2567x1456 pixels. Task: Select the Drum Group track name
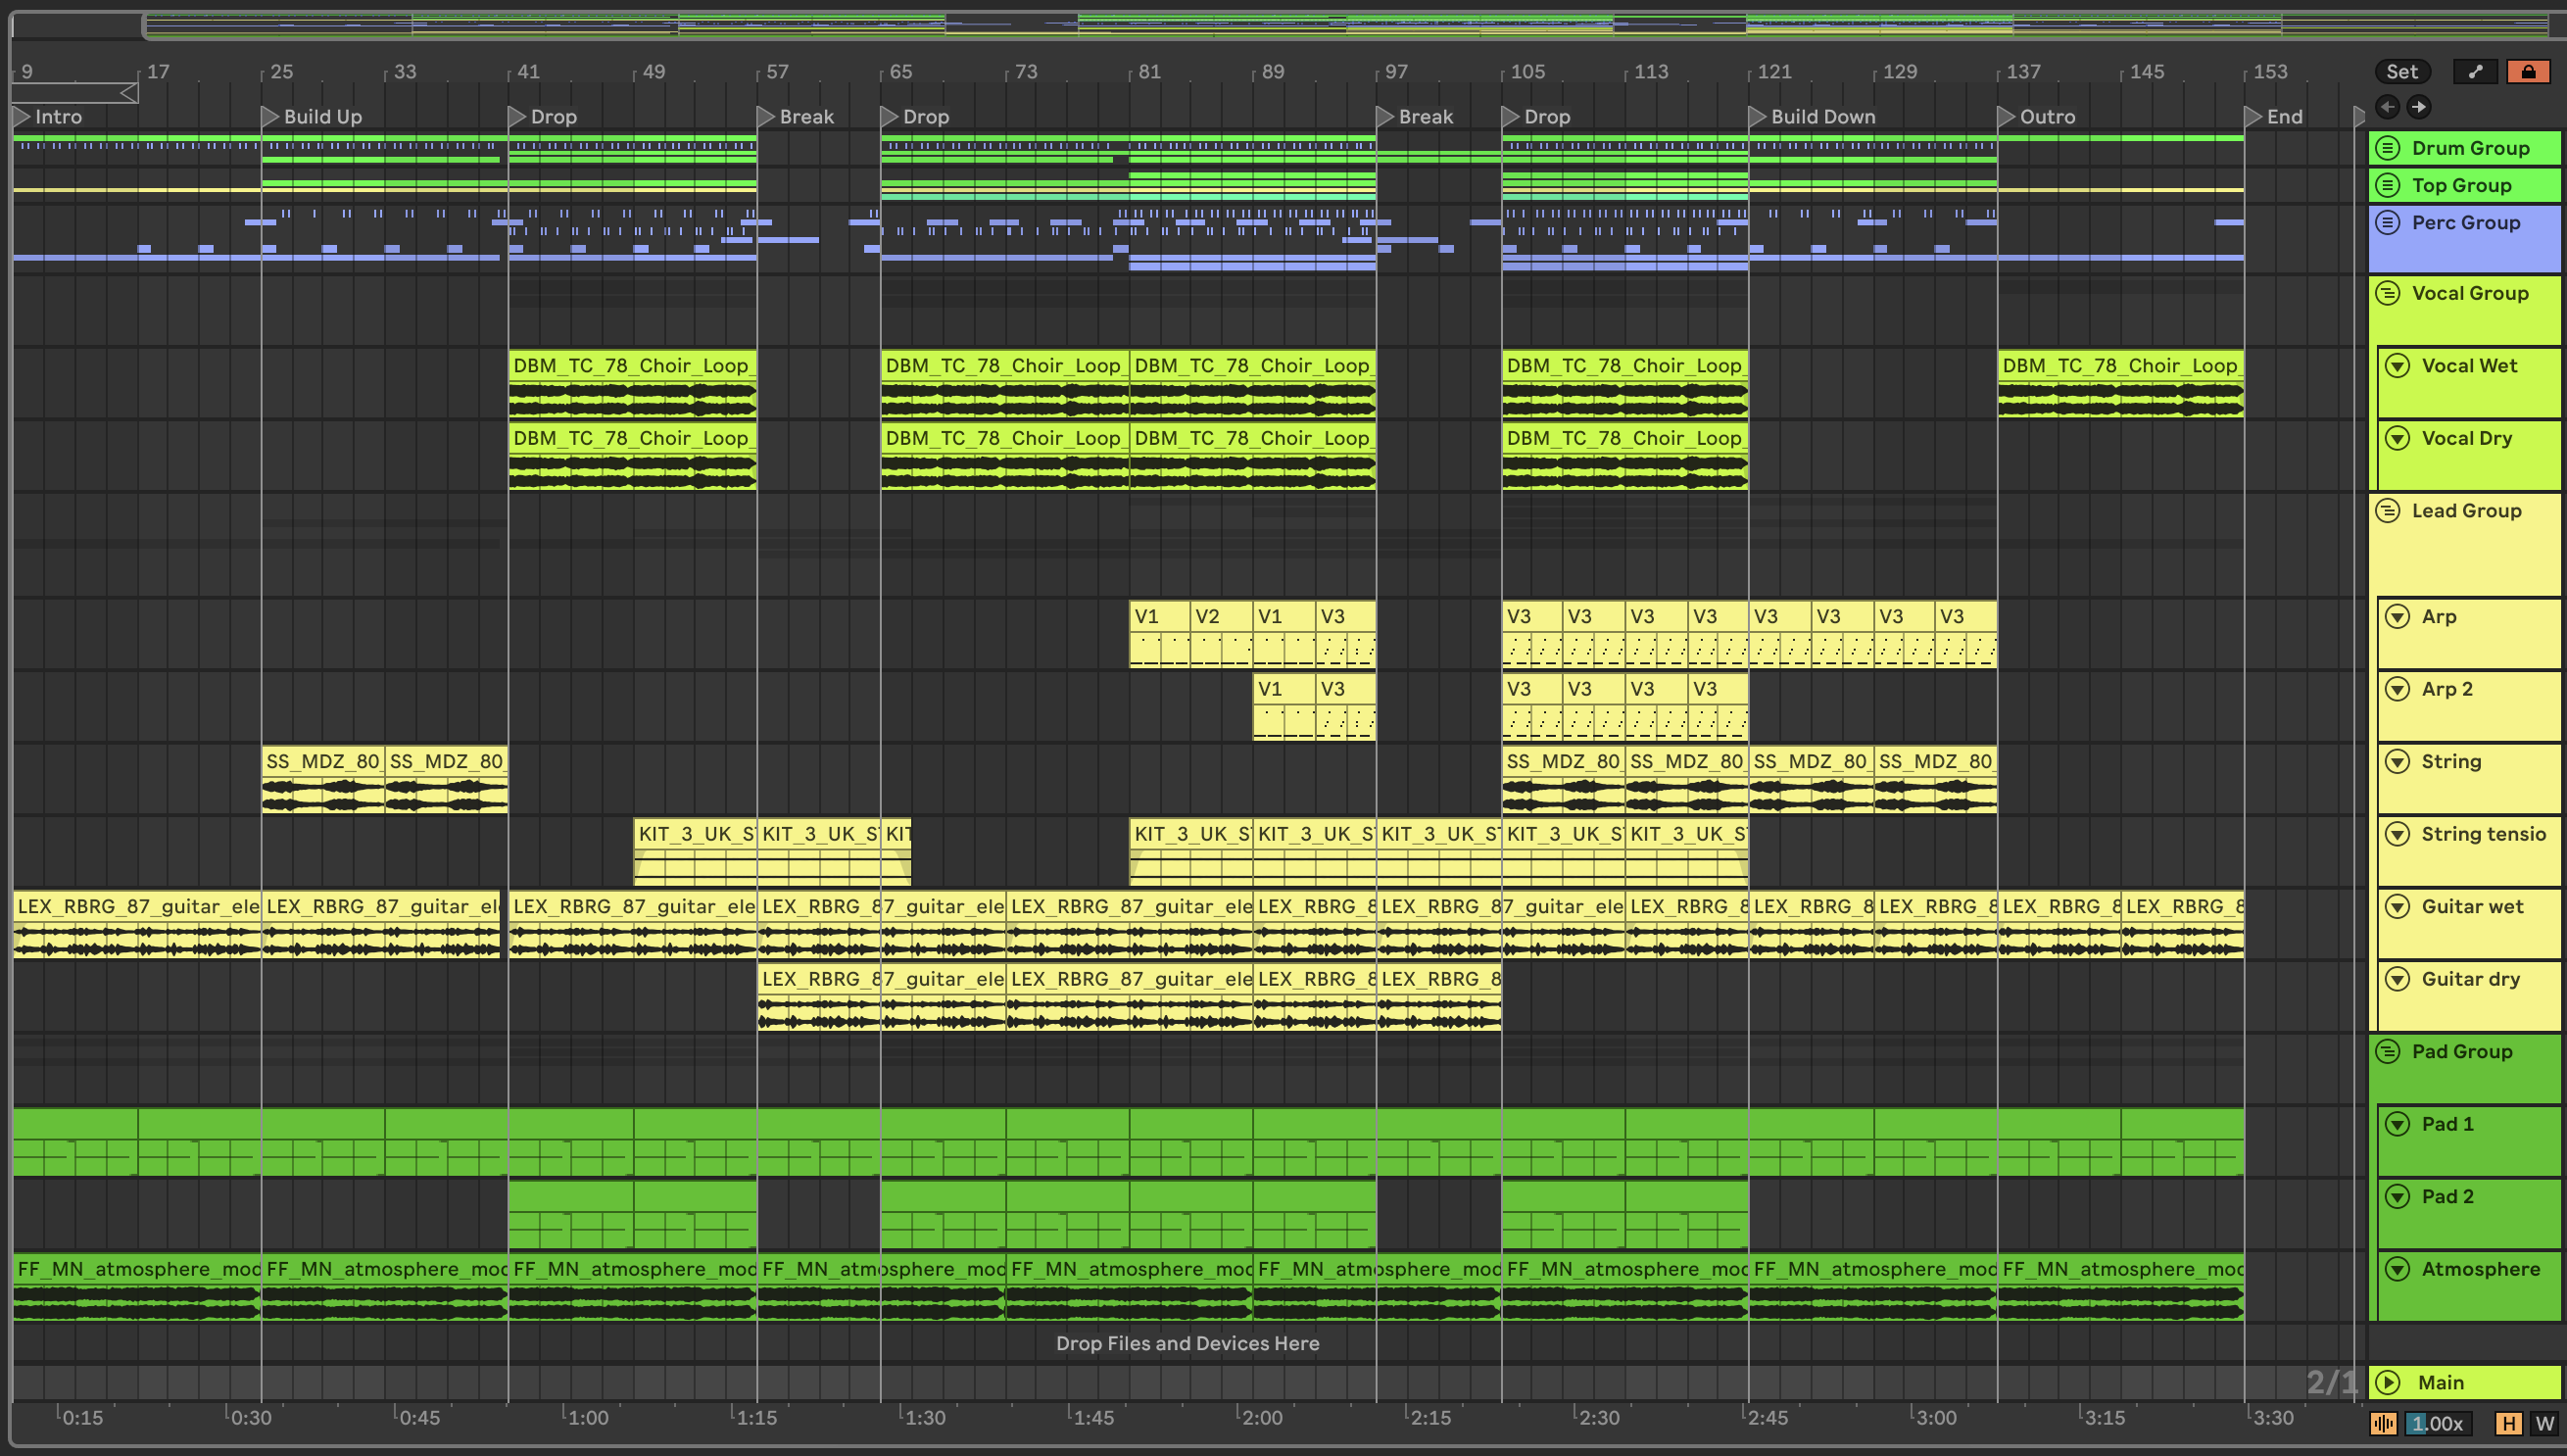coord(2470,148)
